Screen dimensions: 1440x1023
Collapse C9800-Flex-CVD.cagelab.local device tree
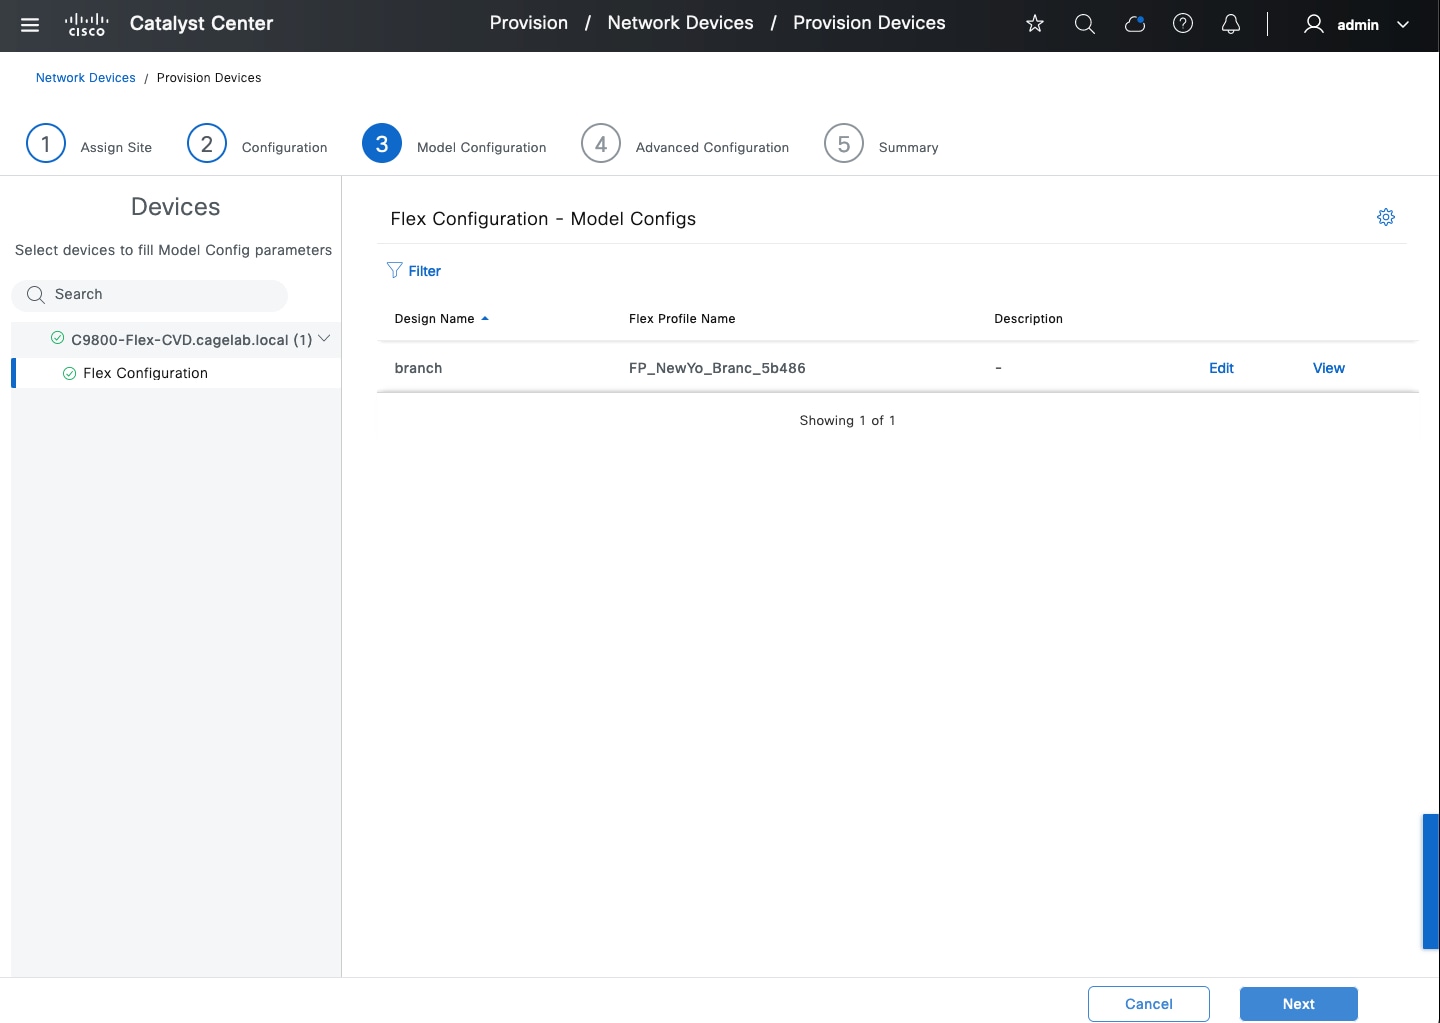pos(324,339)
